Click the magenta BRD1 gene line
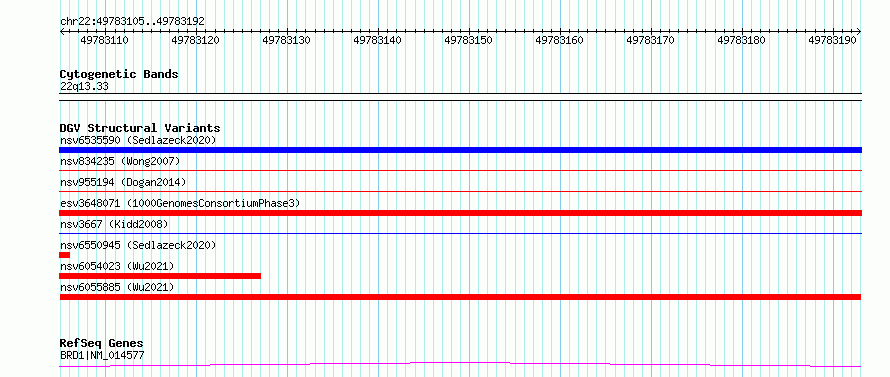Image resolution: width=890 pixels, height=377 pixels. click(x=460, y=365)
